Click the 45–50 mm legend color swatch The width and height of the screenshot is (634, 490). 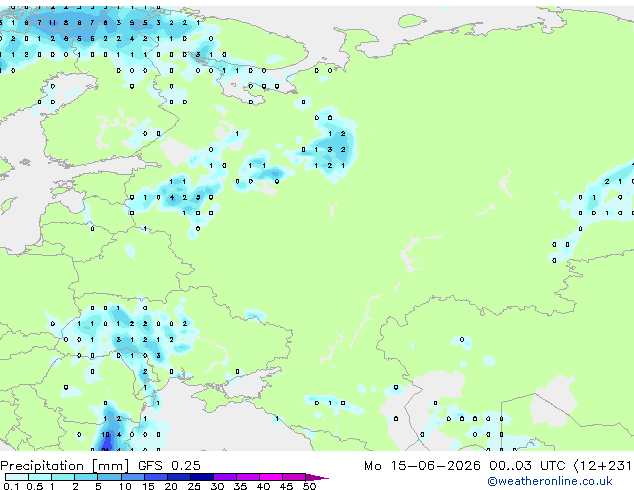(x=294, y=477)
